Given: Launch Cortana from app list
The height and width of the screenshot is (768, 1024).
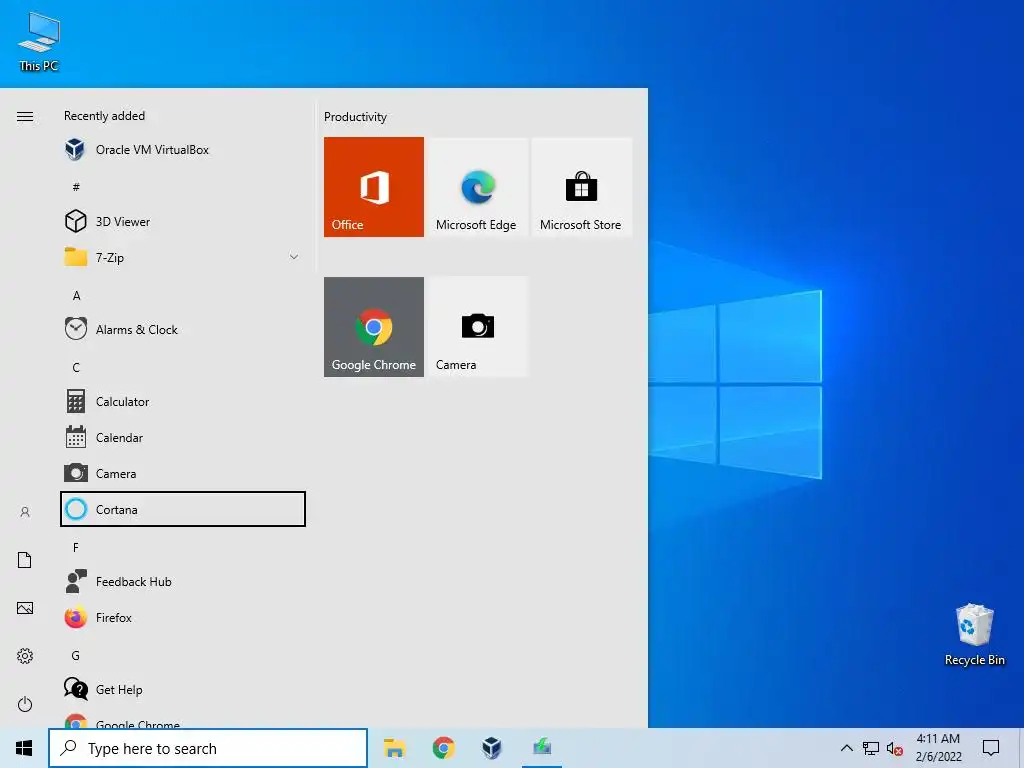Looking at the screenshot, I should point(183,509).
